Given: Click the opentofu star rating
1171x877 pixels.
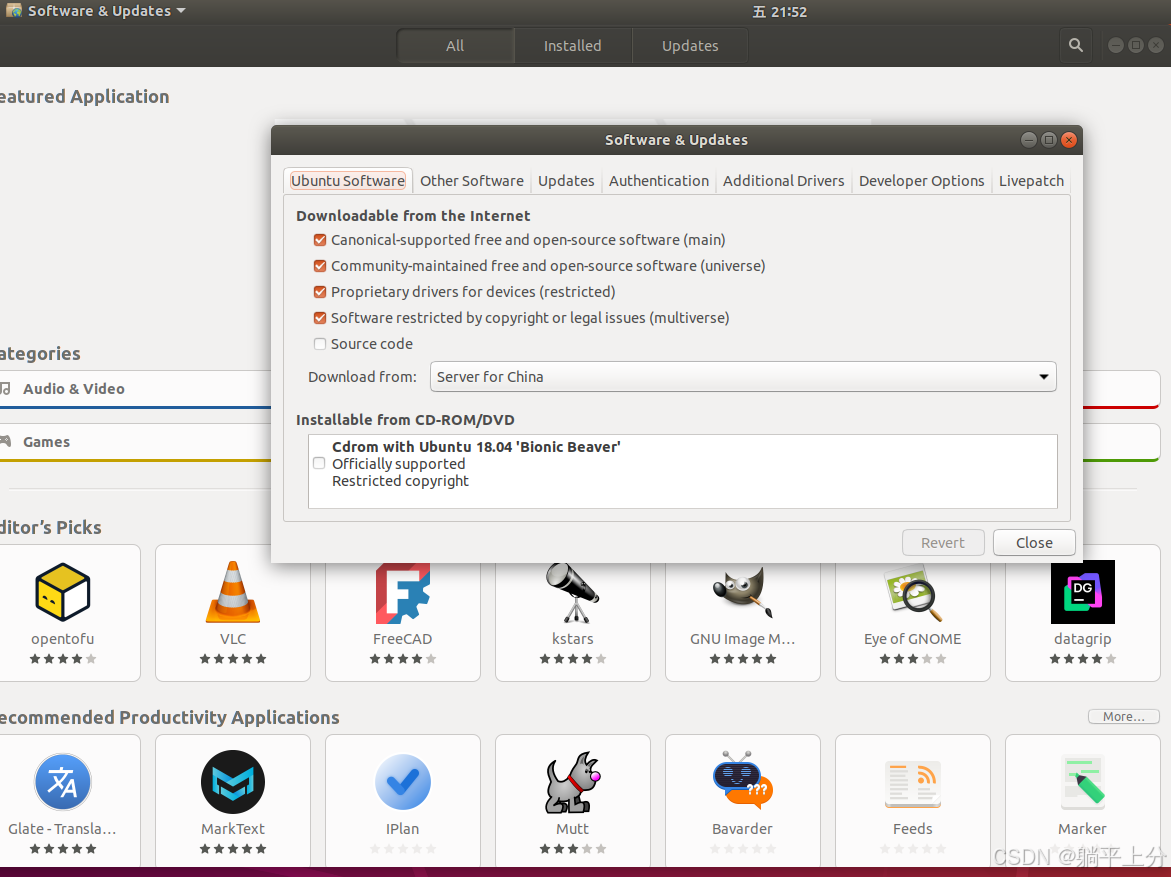Looking at the screenshot, I should point(63,659).
